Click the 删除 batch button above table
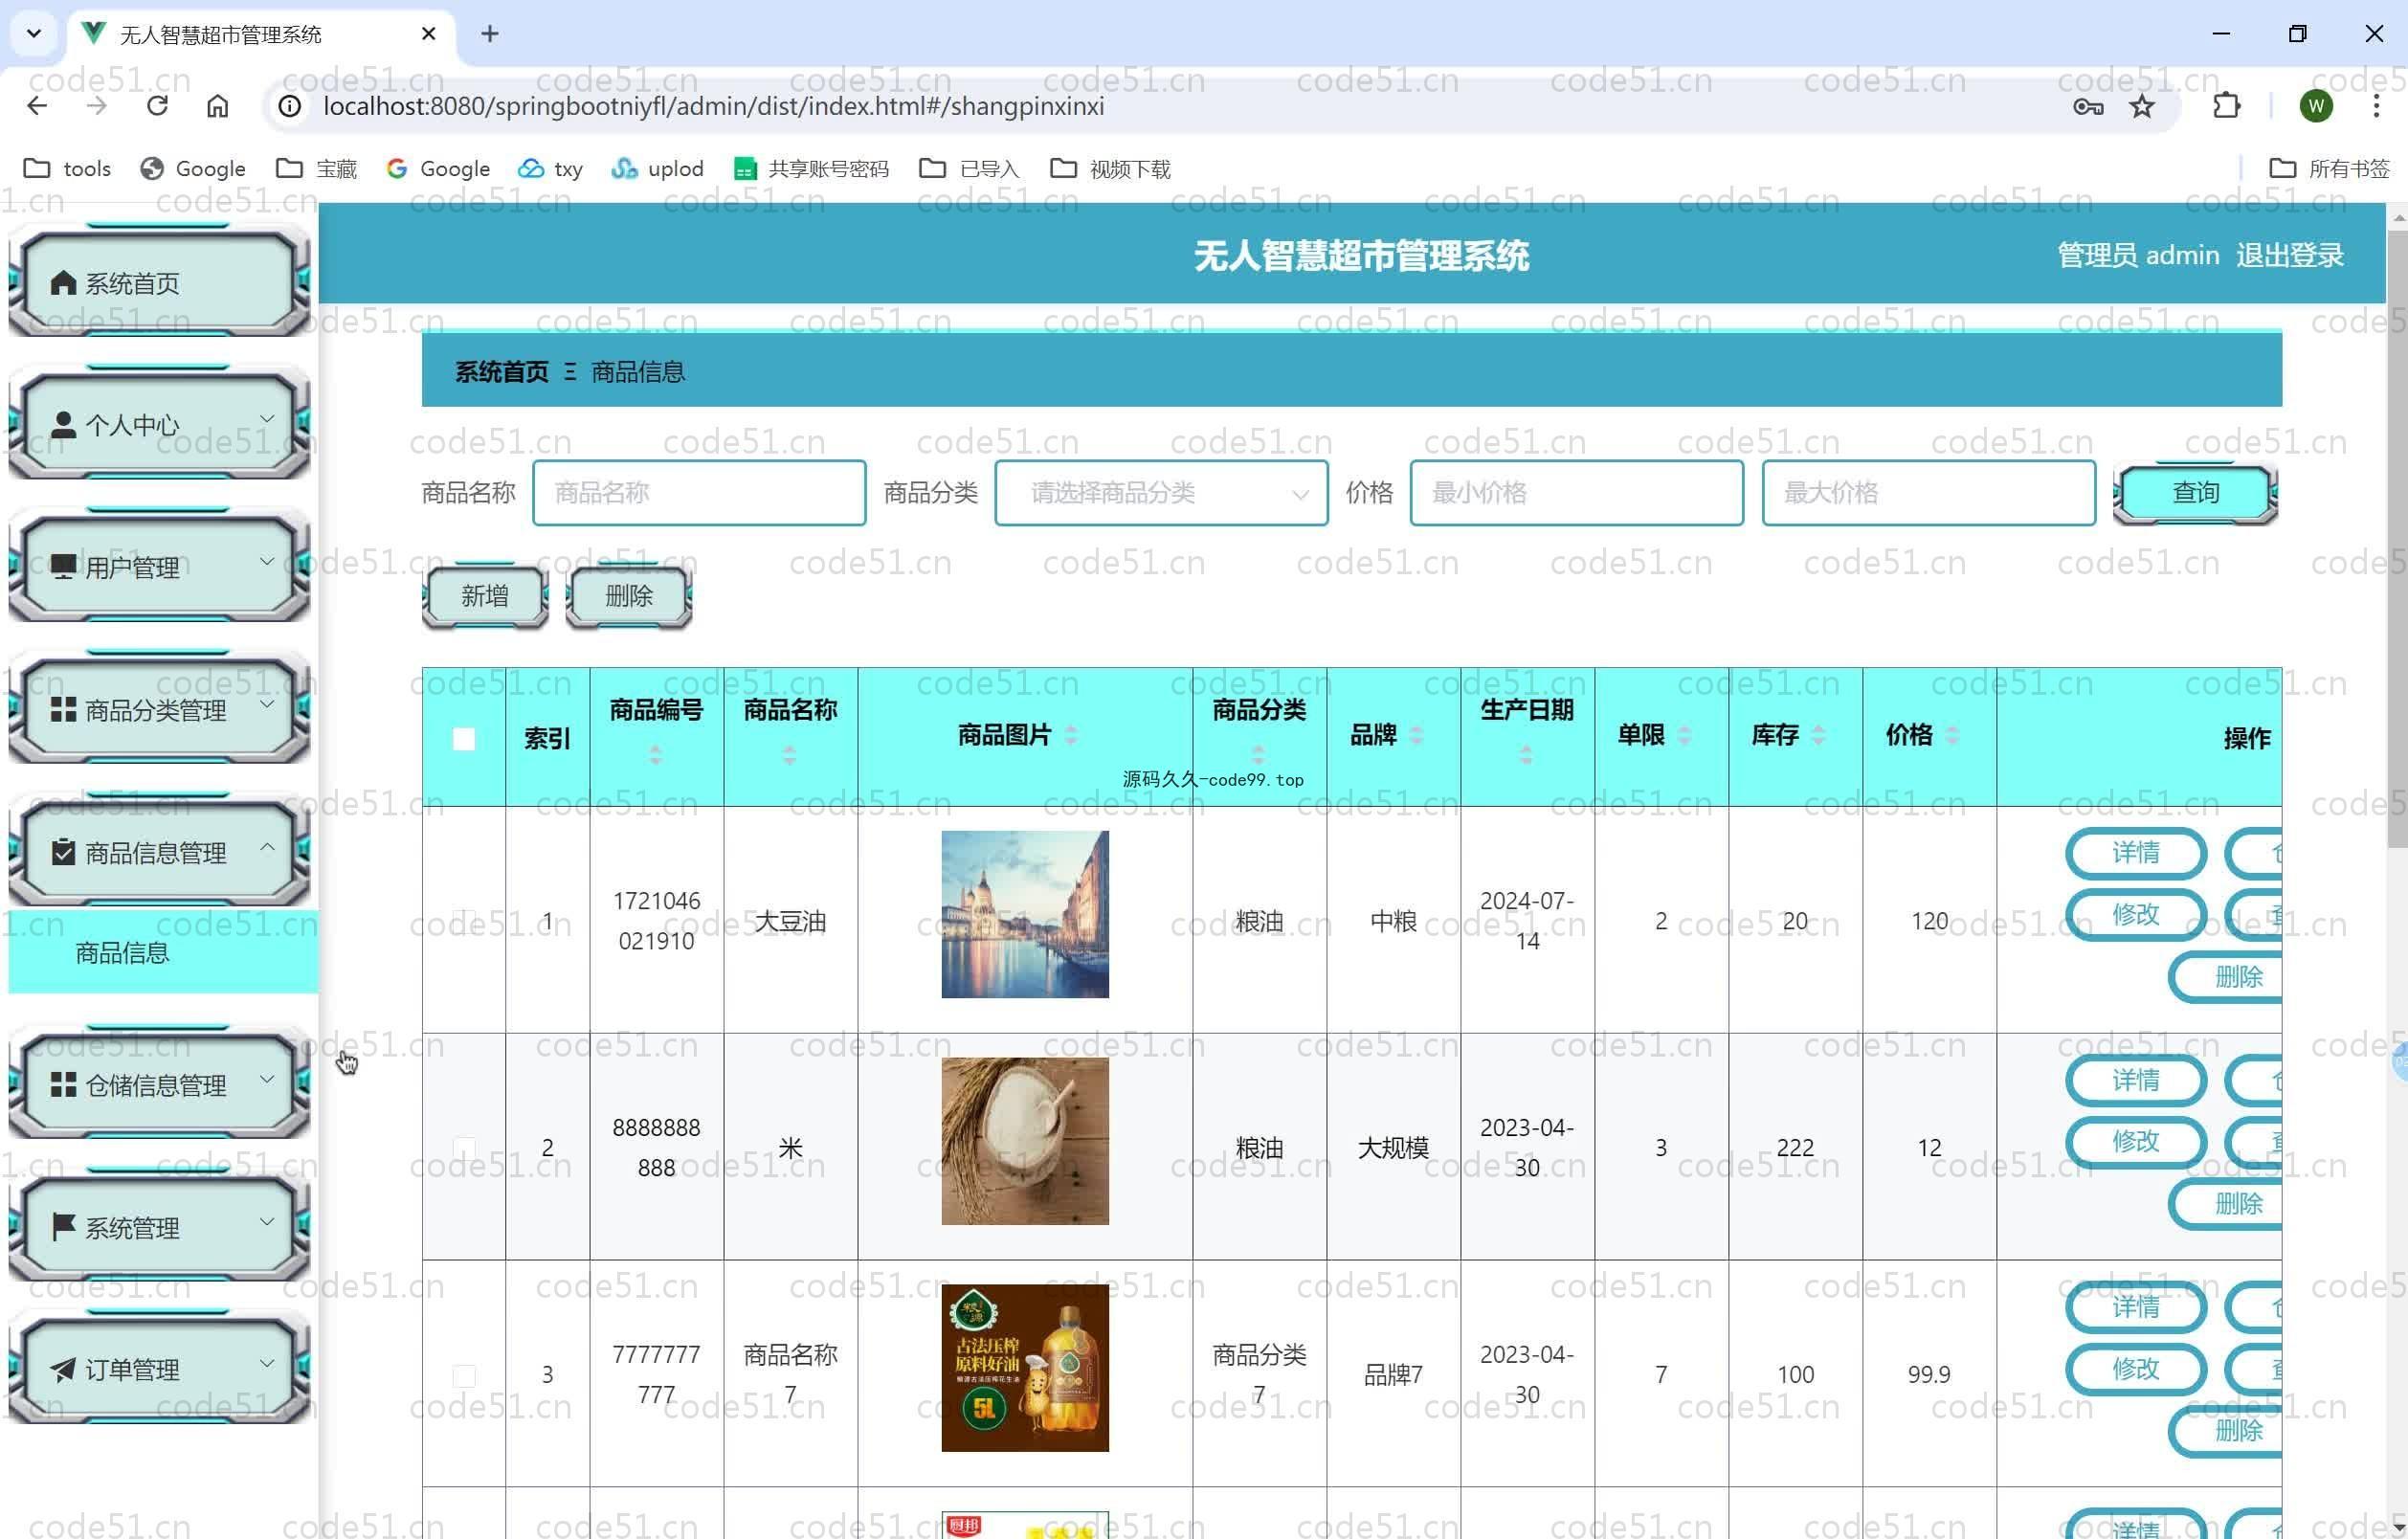Viewport: 2408px width, 1539px height. (x=629, y=596)
